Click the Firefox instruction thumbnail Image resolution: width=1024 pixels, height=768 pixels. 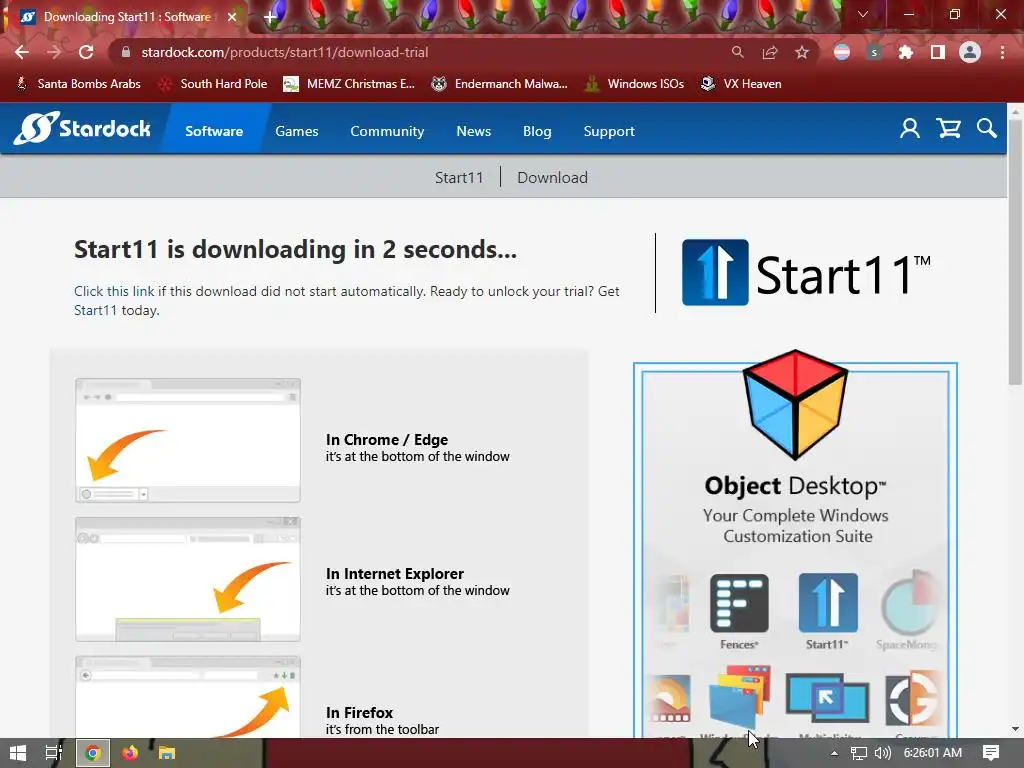(188, 697)
